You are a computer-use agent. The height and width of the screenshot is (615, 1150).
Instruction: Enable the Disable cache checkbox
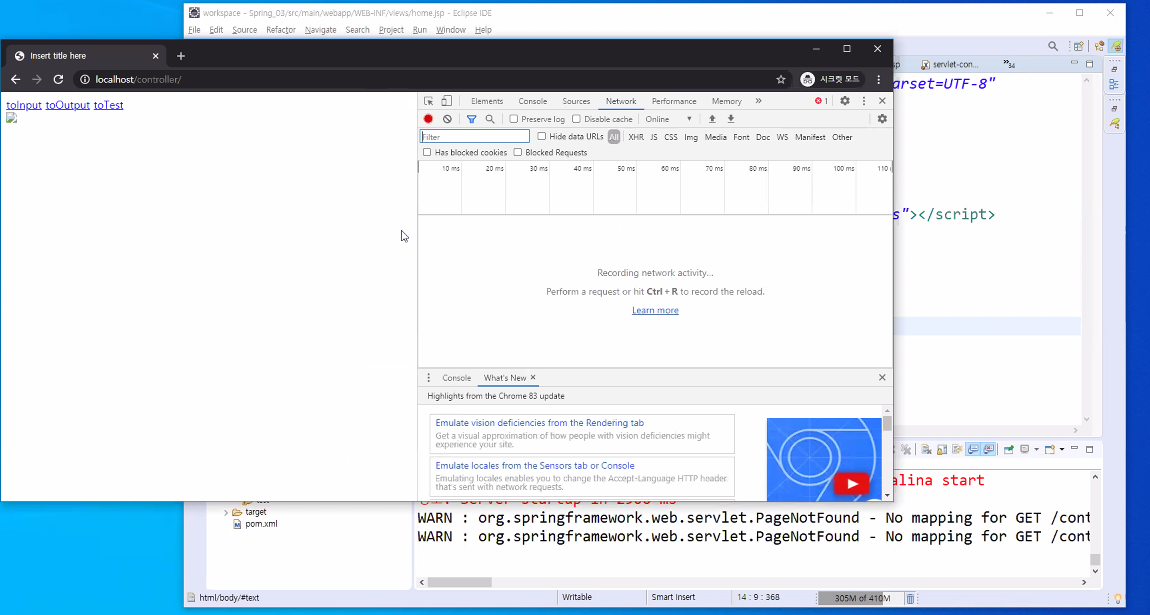coord(576,119)
